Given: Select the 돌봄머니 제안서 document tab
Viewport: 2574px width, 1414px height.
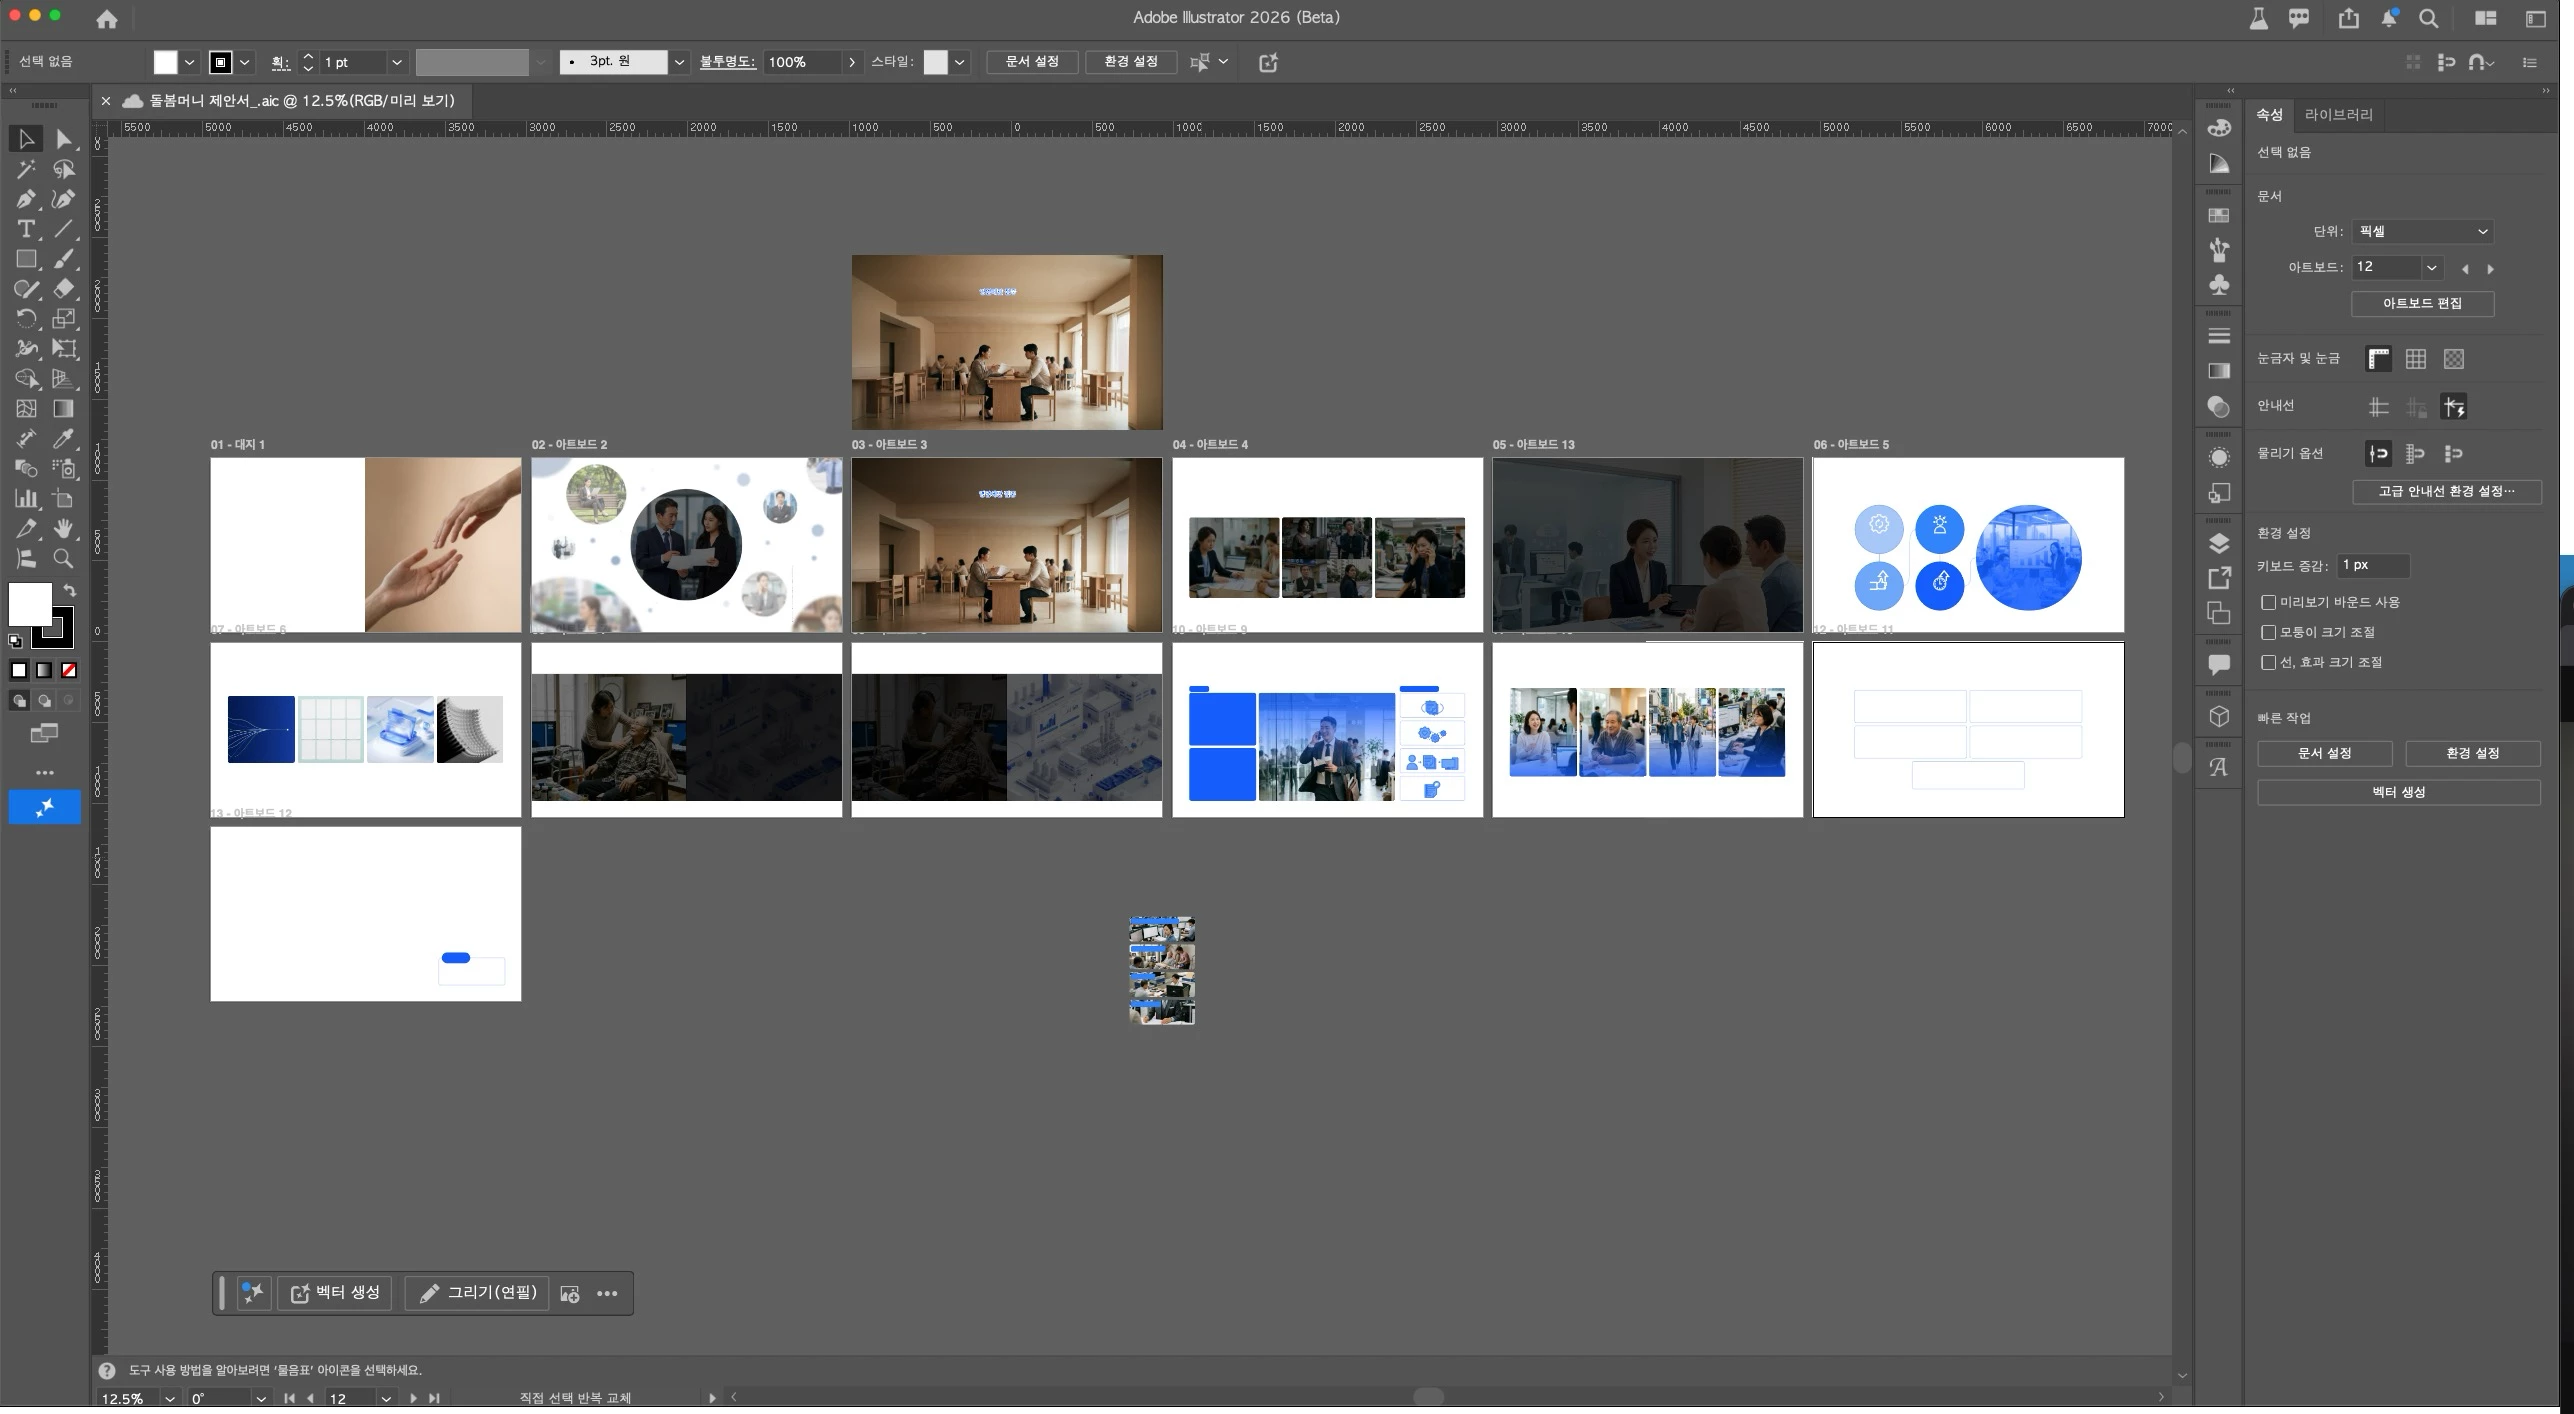Looking at the screenshot, I should (300, 100).
